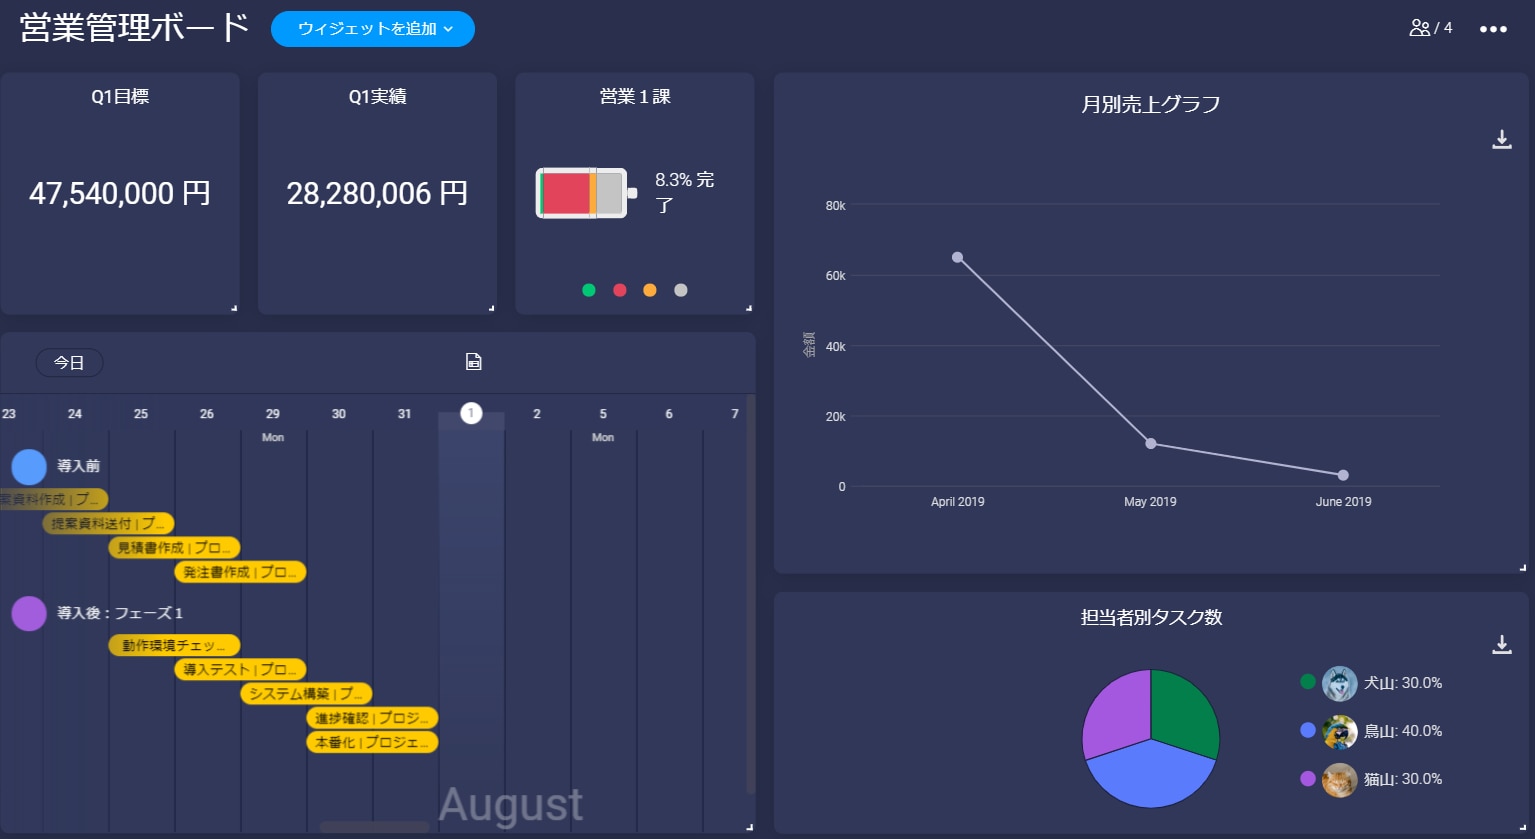Click the green pie chart slice
This screenshot has height=839, width=1535.
click(1187, 712)
